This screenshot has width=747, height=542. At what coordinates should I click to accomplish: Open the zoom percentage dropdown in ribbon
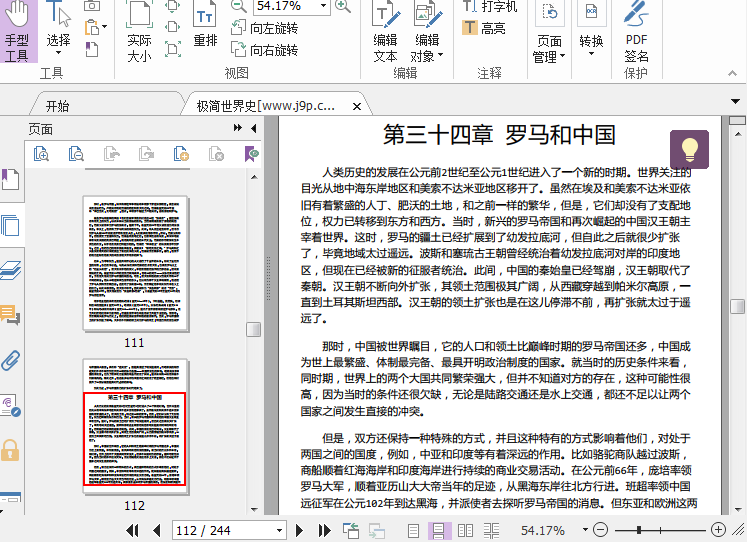[321, 7]
